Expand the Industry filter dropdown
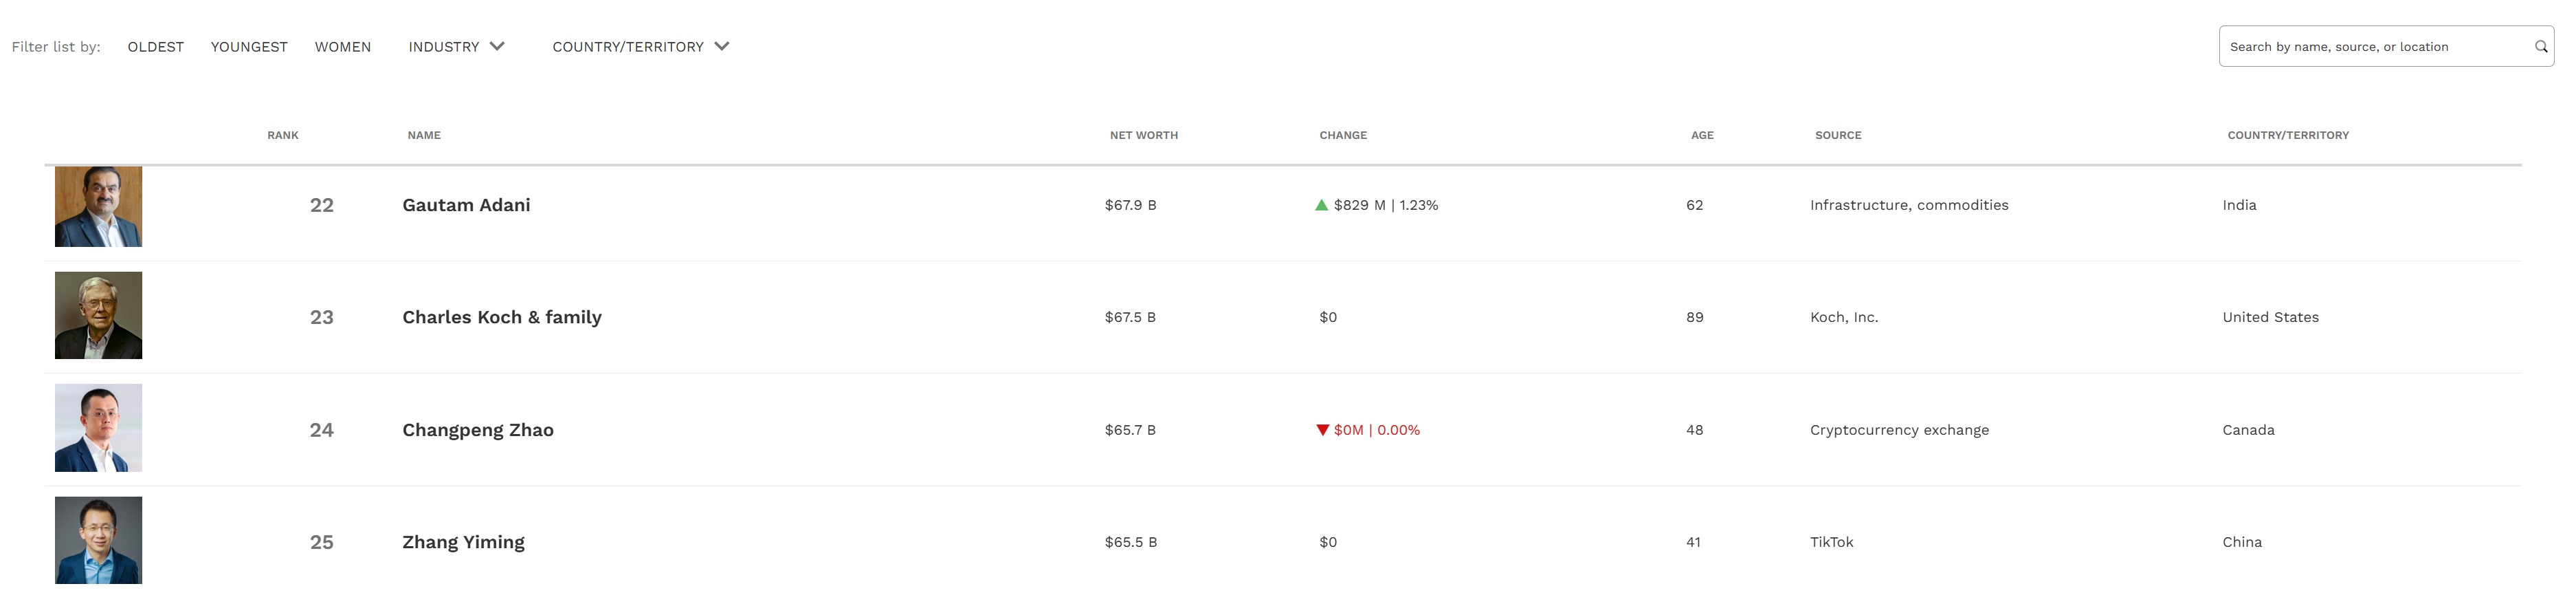The image size is (2576, 595). [456, 47]
